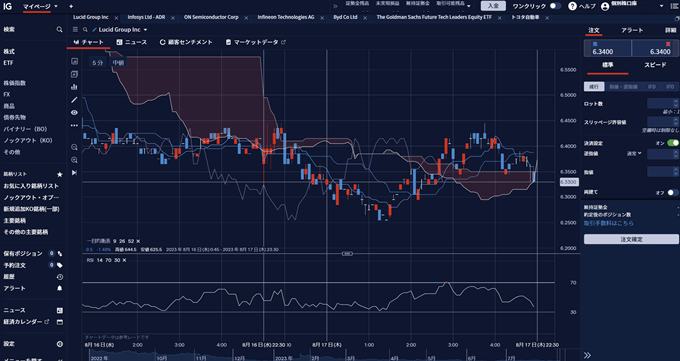Zoom out the chart with minus magnifier
The image size is (680, 361).
point(75,147)
